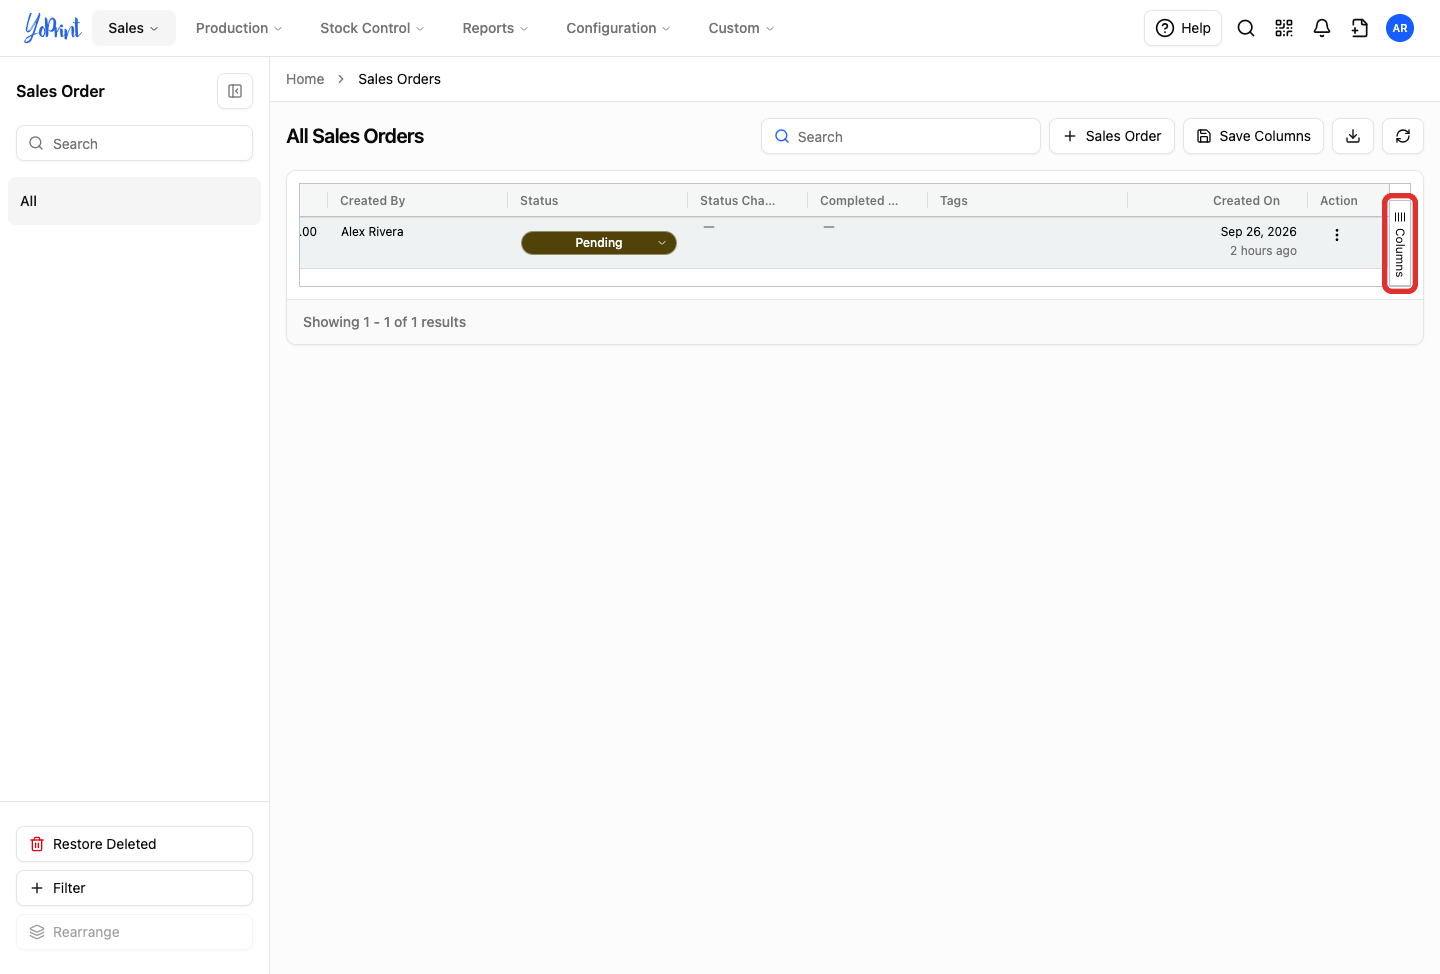1440x974 pixels.
Task: Add a Filter in the sidebar
Action: point(134,888)
